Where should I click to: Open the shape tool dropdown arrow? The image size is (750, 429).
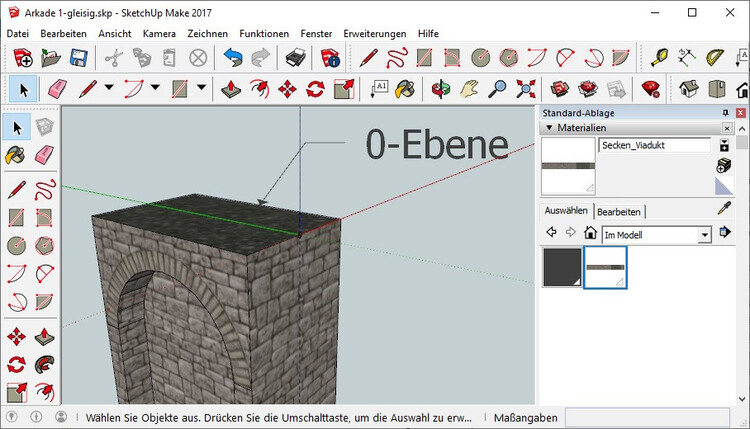(201, 88)
